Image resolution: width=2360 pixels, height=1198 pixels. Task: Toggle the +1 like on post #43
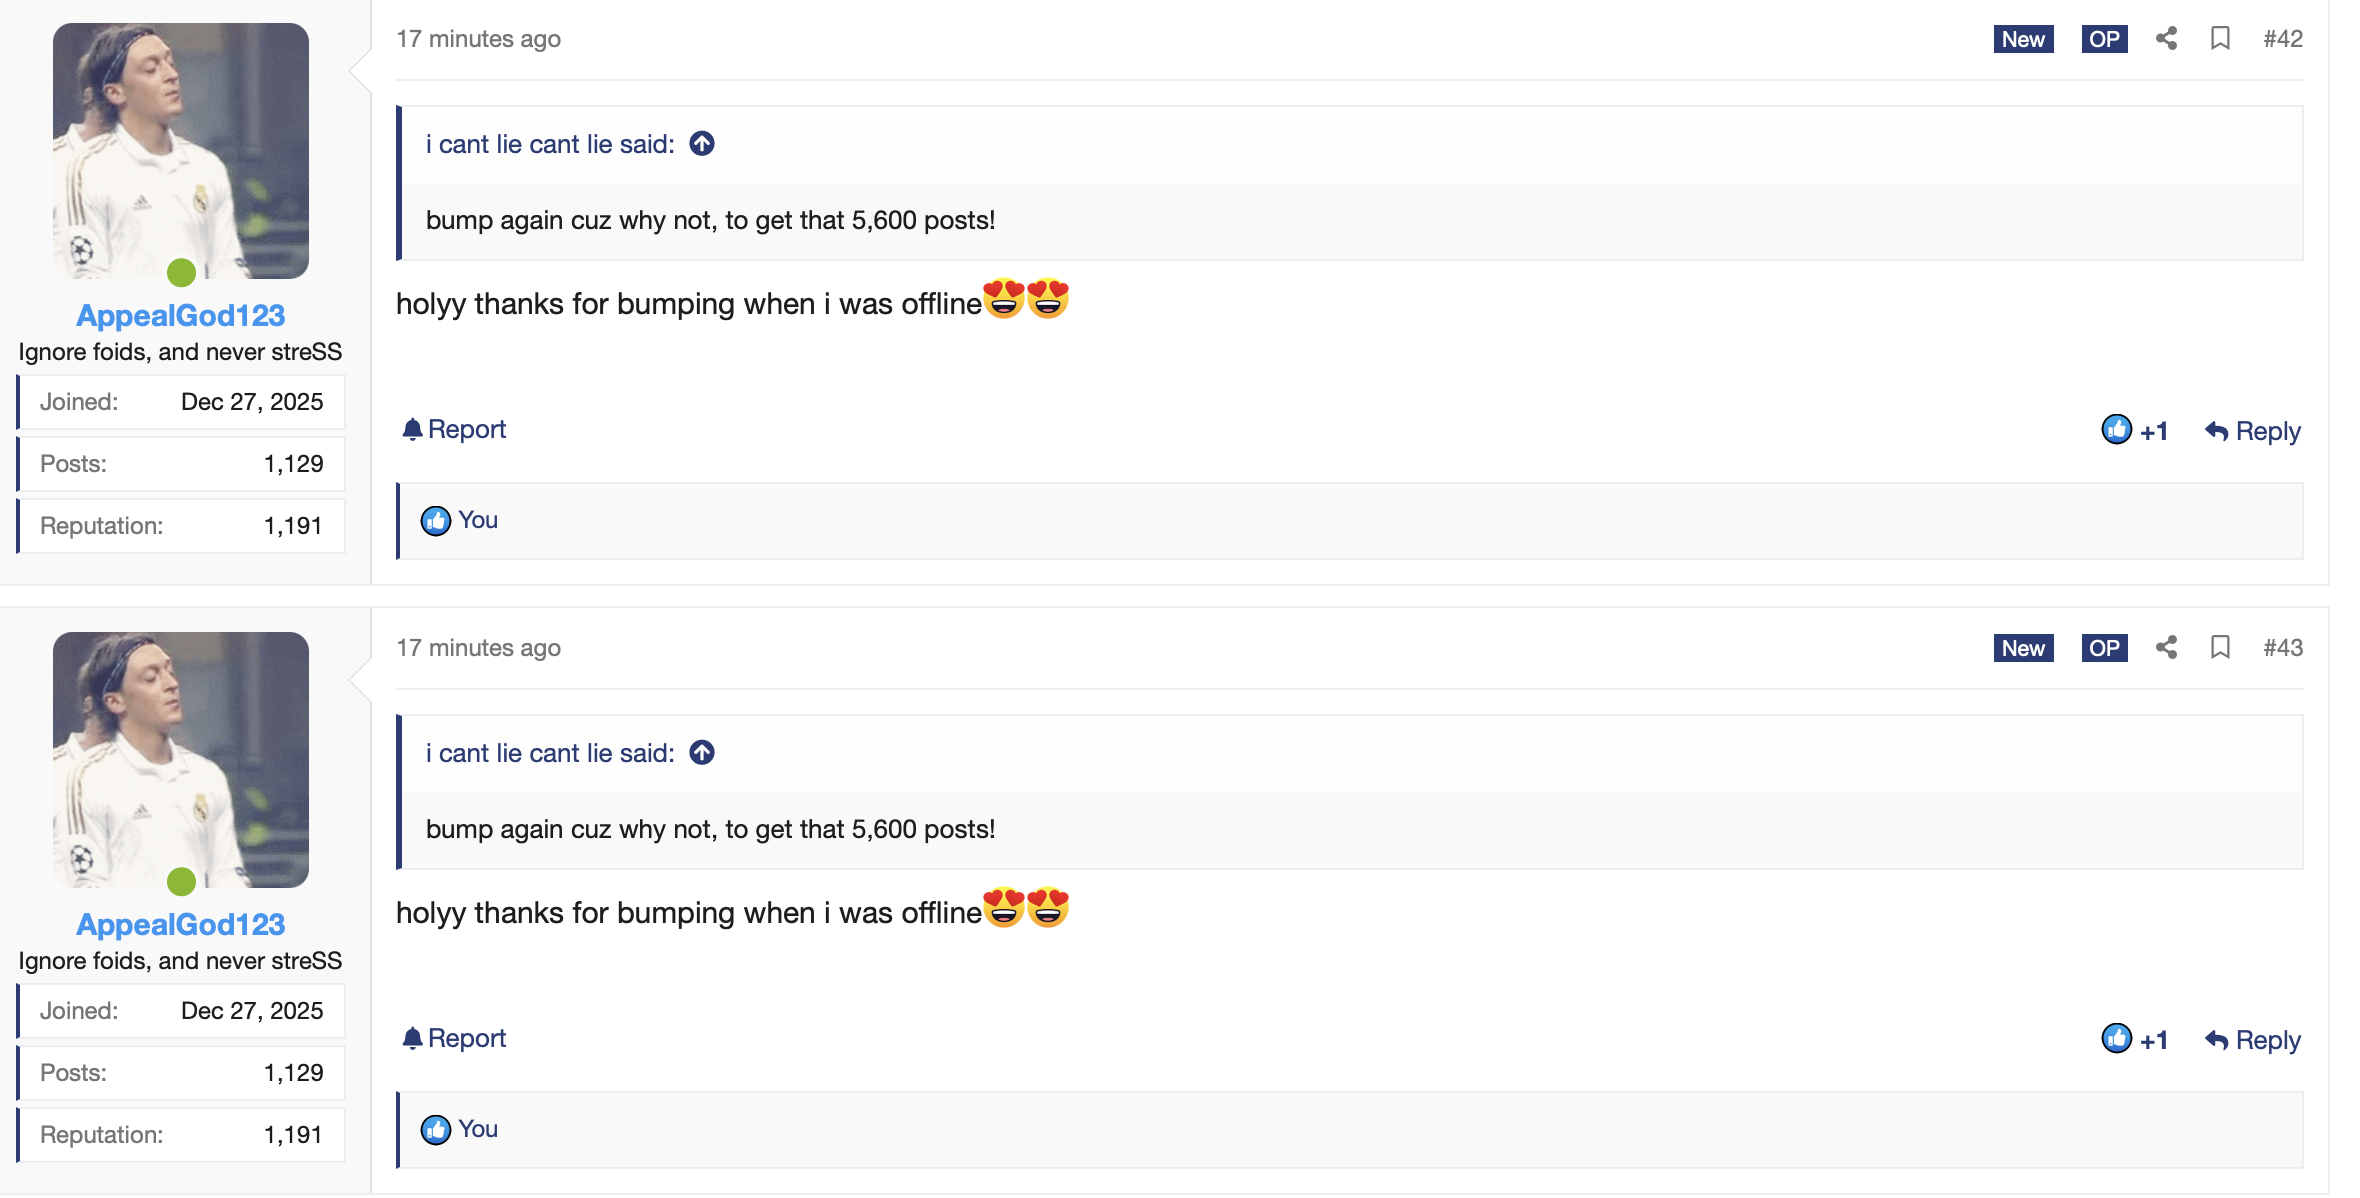(2134, 1040)
